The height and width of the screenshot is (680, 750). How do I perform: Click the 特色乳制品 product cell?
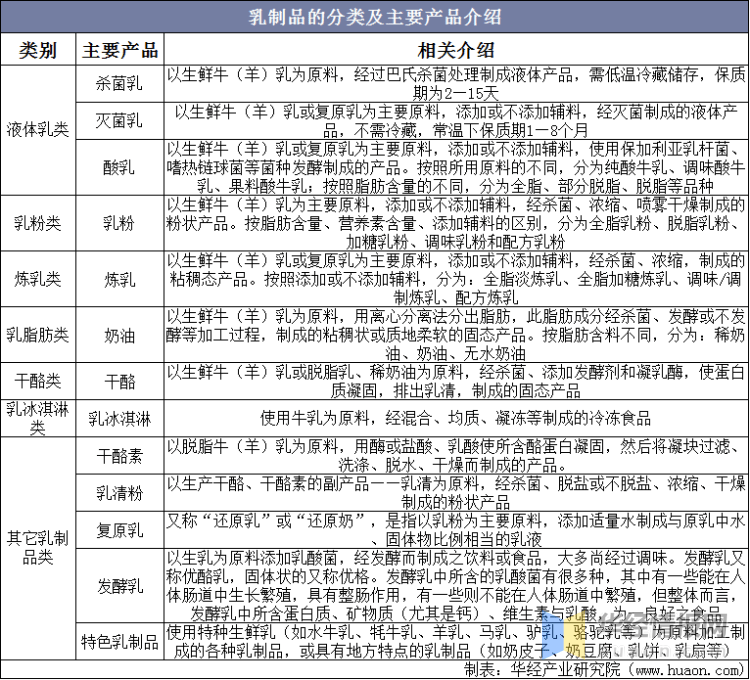(x=120, y=641)
